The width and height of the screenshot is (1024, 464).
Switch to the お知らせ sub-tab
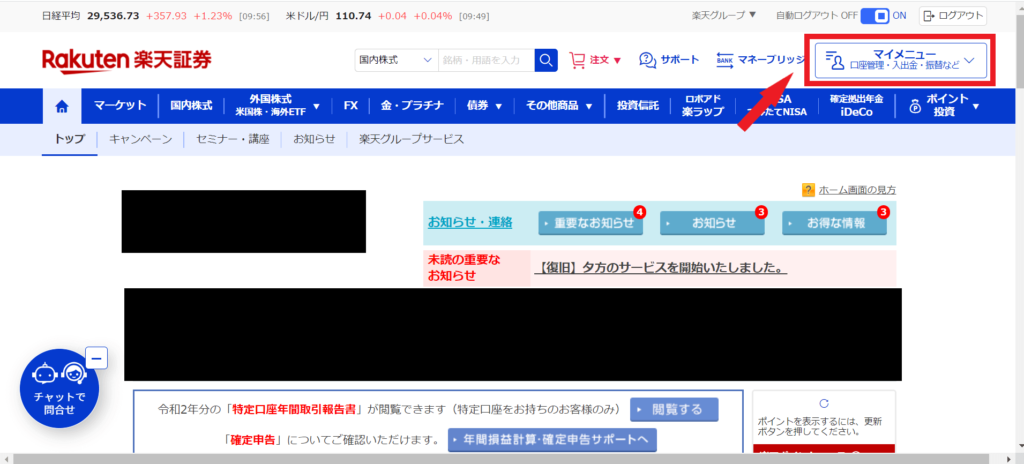(x=314, y=139)
